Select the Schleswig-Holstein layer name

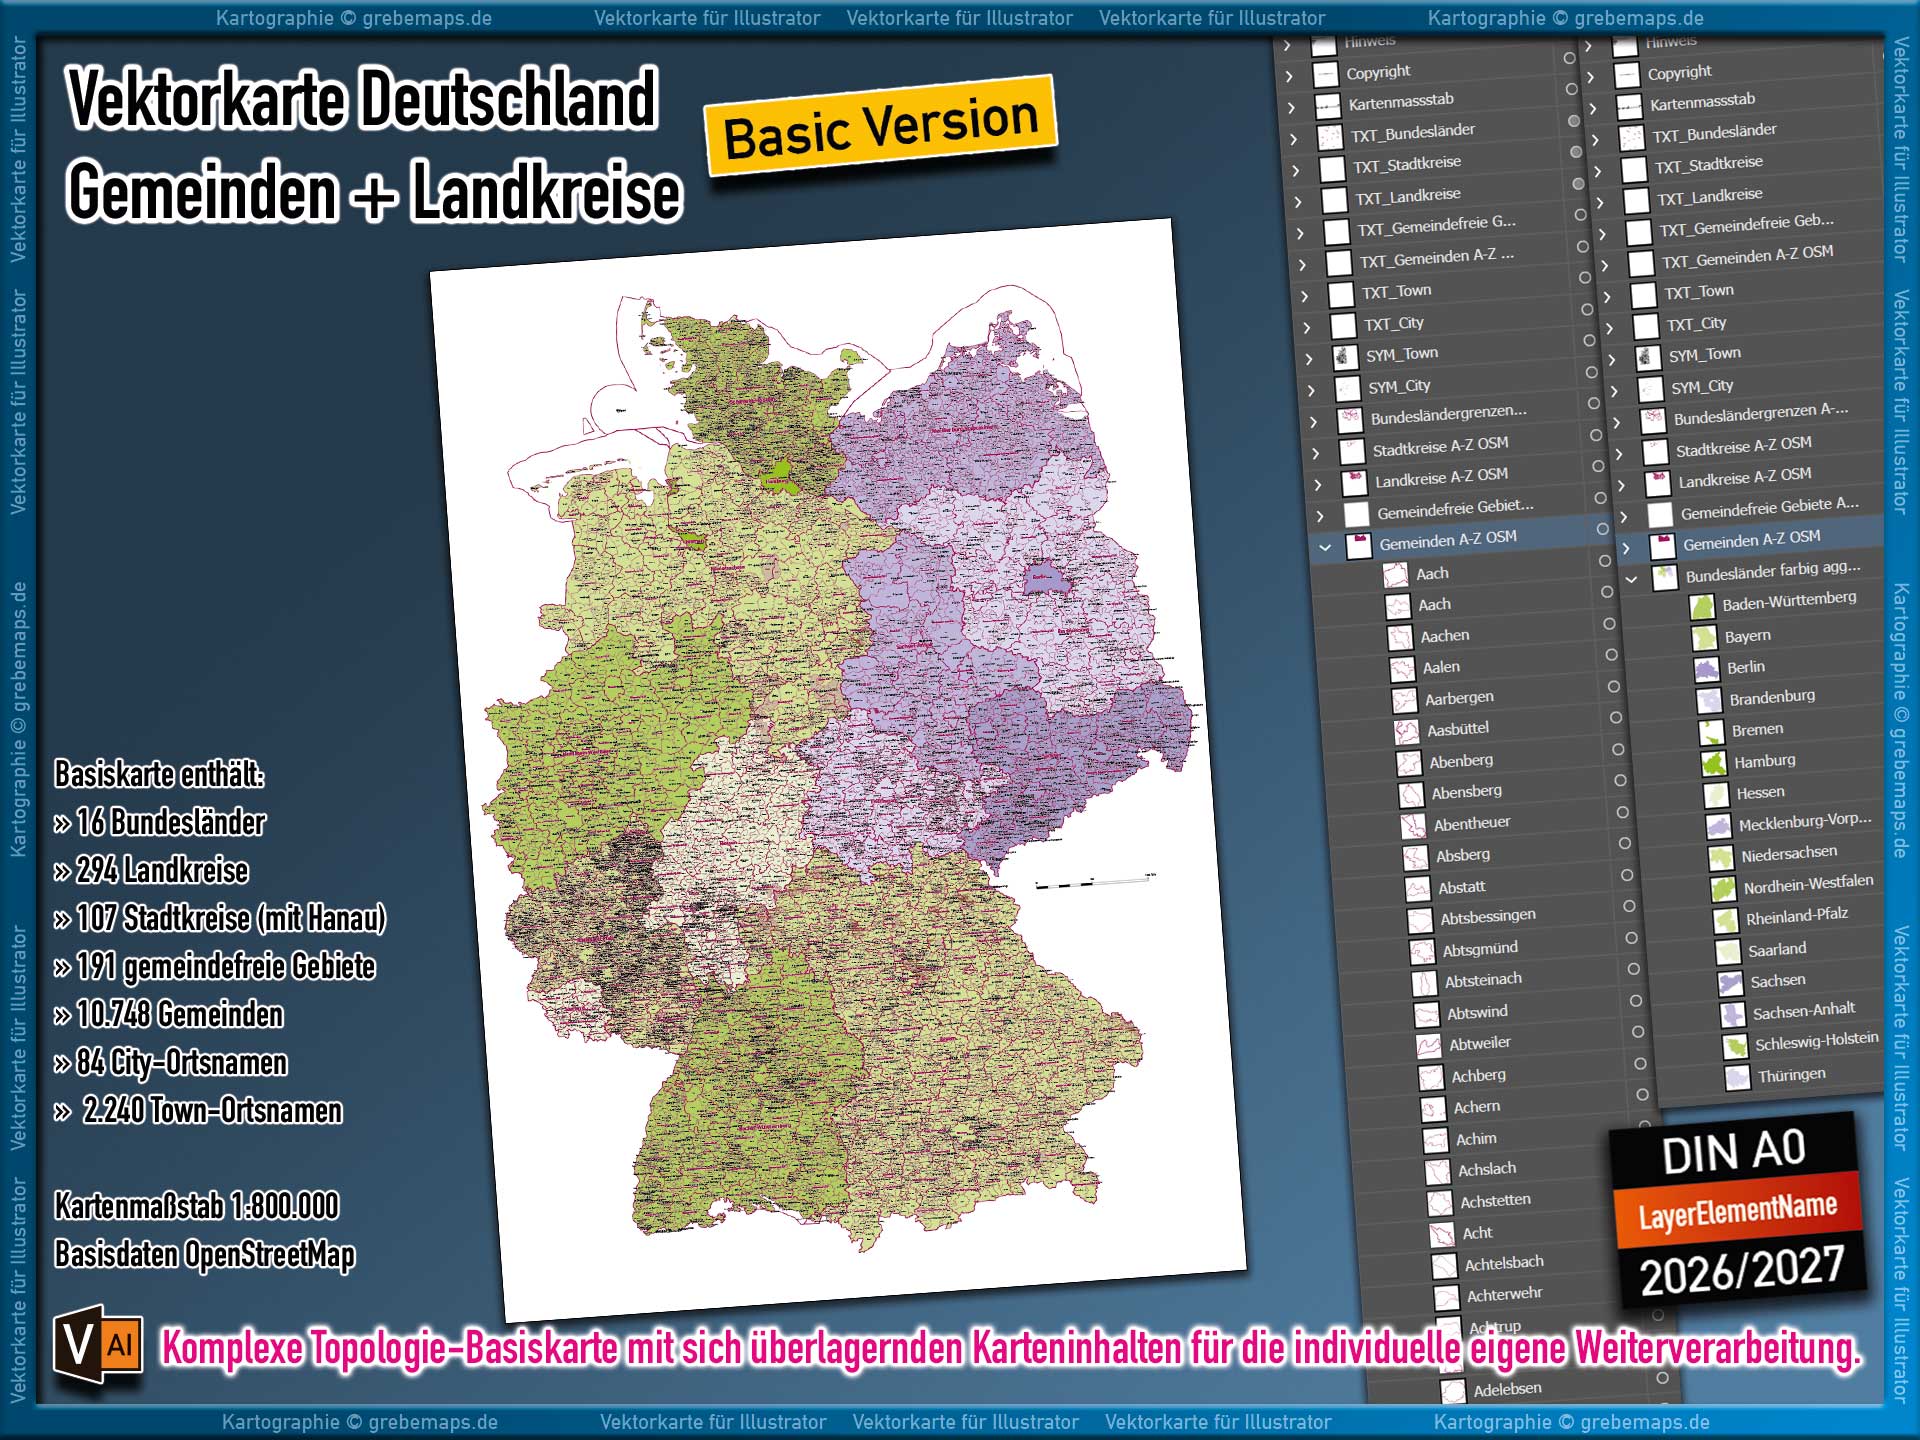point(1817,1042)
